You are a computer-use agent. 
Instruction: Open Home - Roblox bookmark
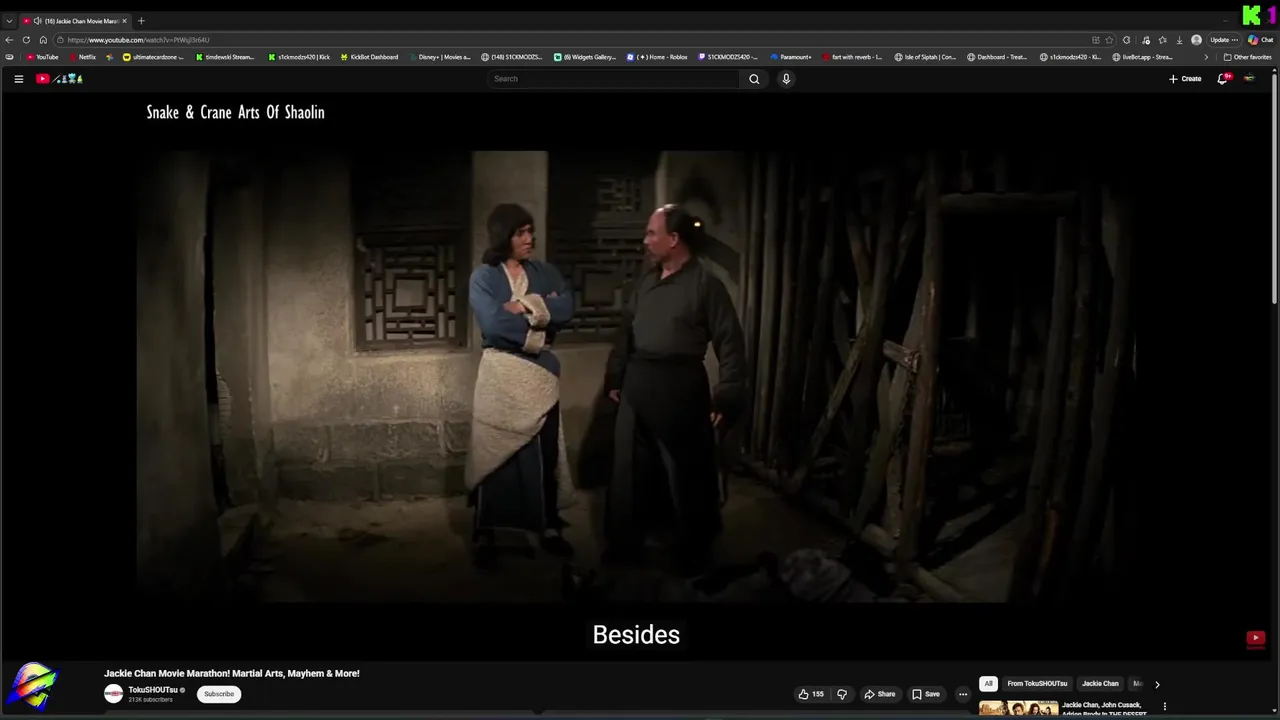[657, 57]
